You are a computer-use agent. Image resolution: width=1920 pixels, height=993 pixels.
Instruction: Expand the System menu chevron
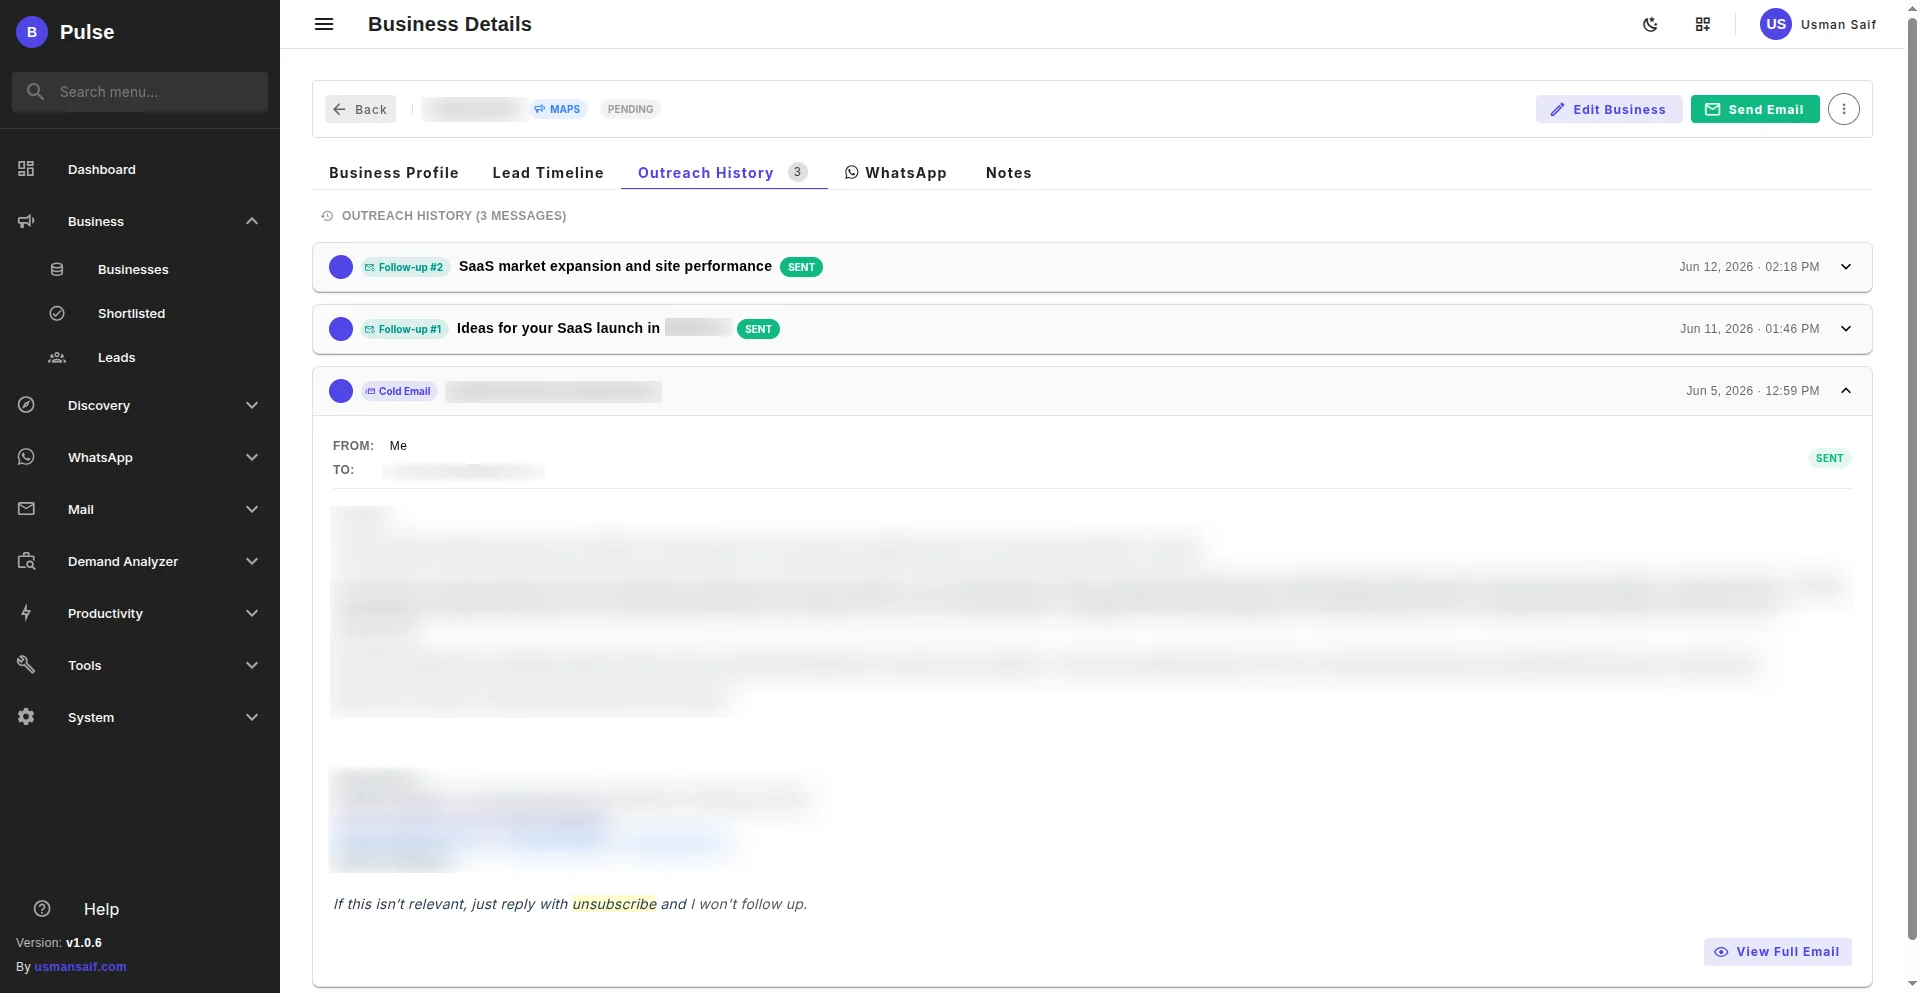coord(252,717)
